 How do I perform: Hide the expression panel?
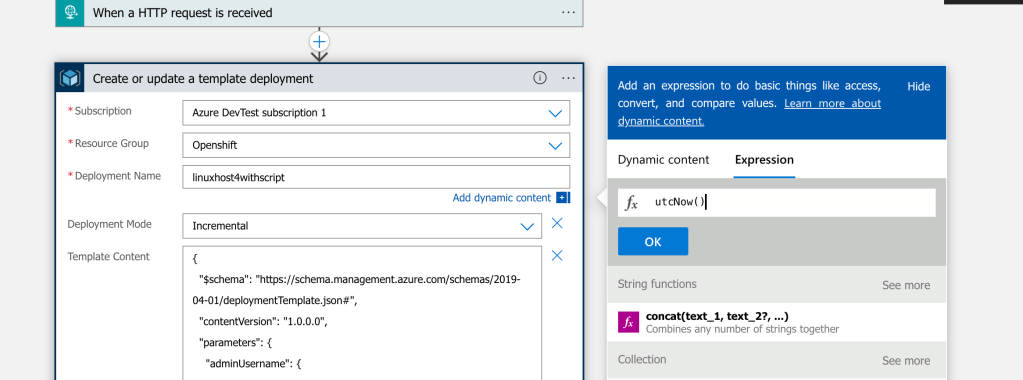coord(919,87)
